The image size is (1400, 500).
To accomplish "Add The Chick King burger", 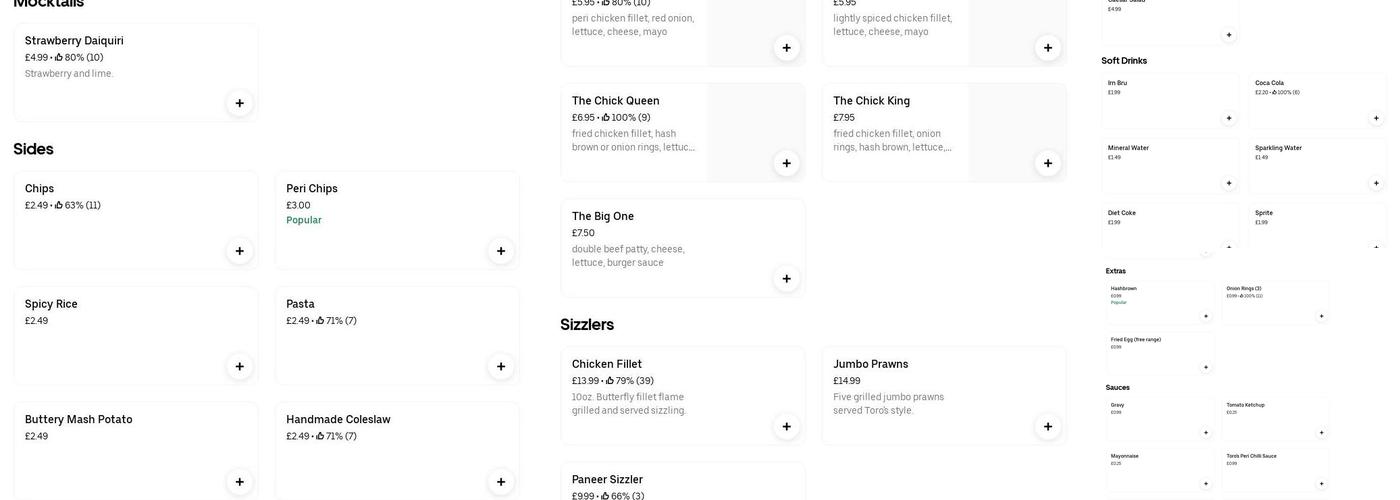I will pyautogui.click(x=1048, y=163).
